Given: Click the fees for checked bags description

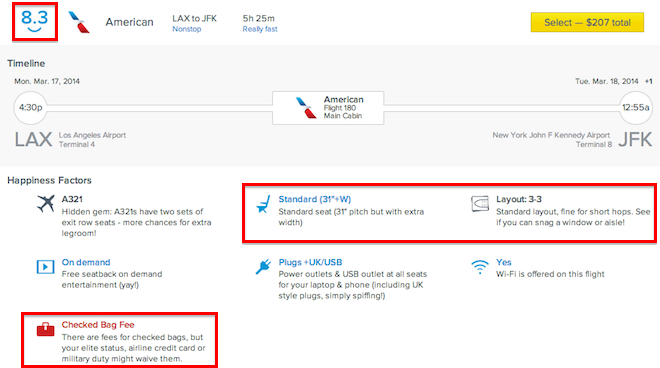Looking at the screenshot, I should pos(133,348).
